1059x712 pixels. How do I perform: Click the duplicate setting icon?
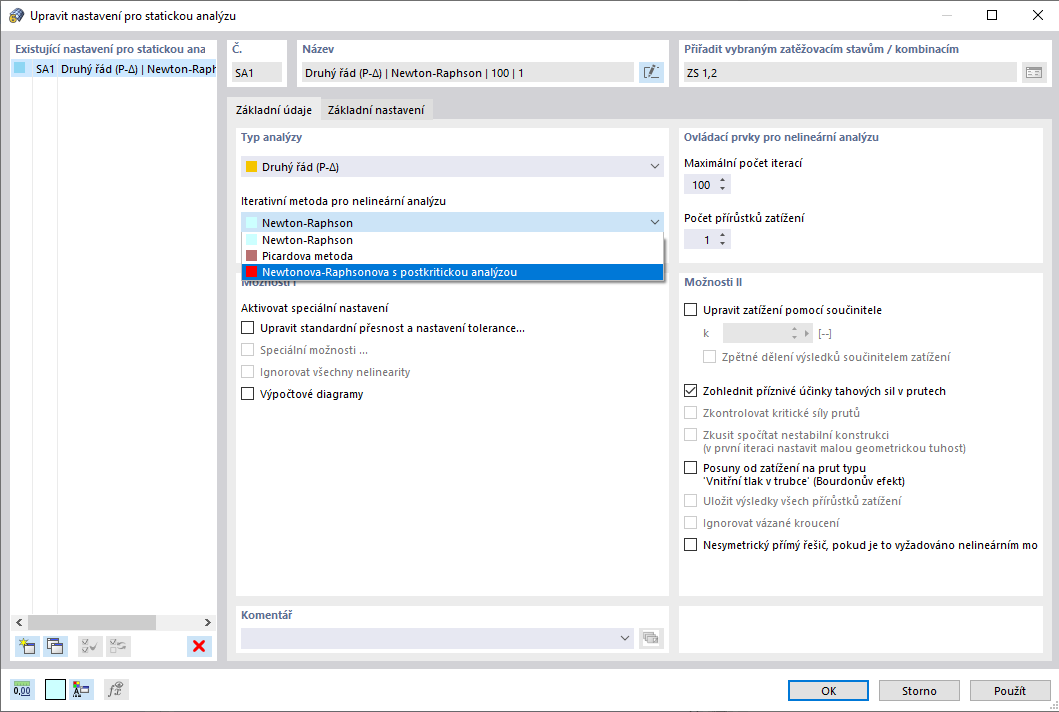55,646
